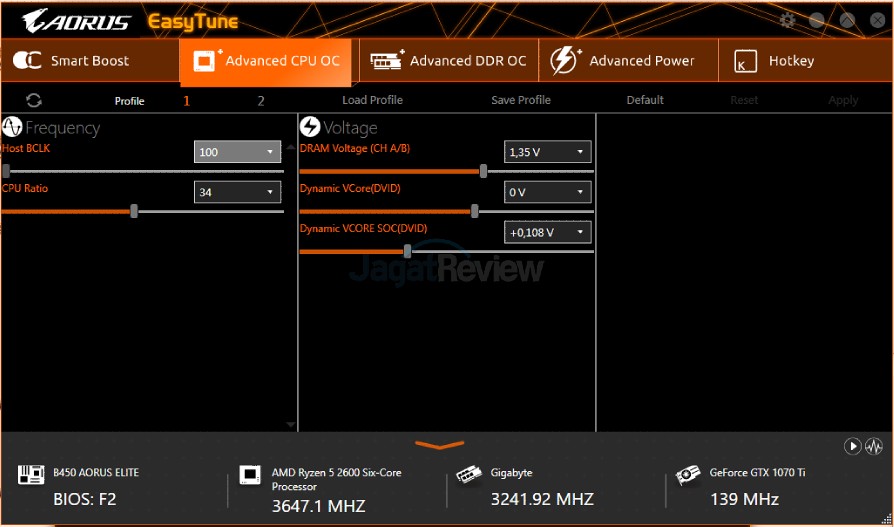Click the play button icon in the bottom panel
The image size is (894, 527).
852,446
